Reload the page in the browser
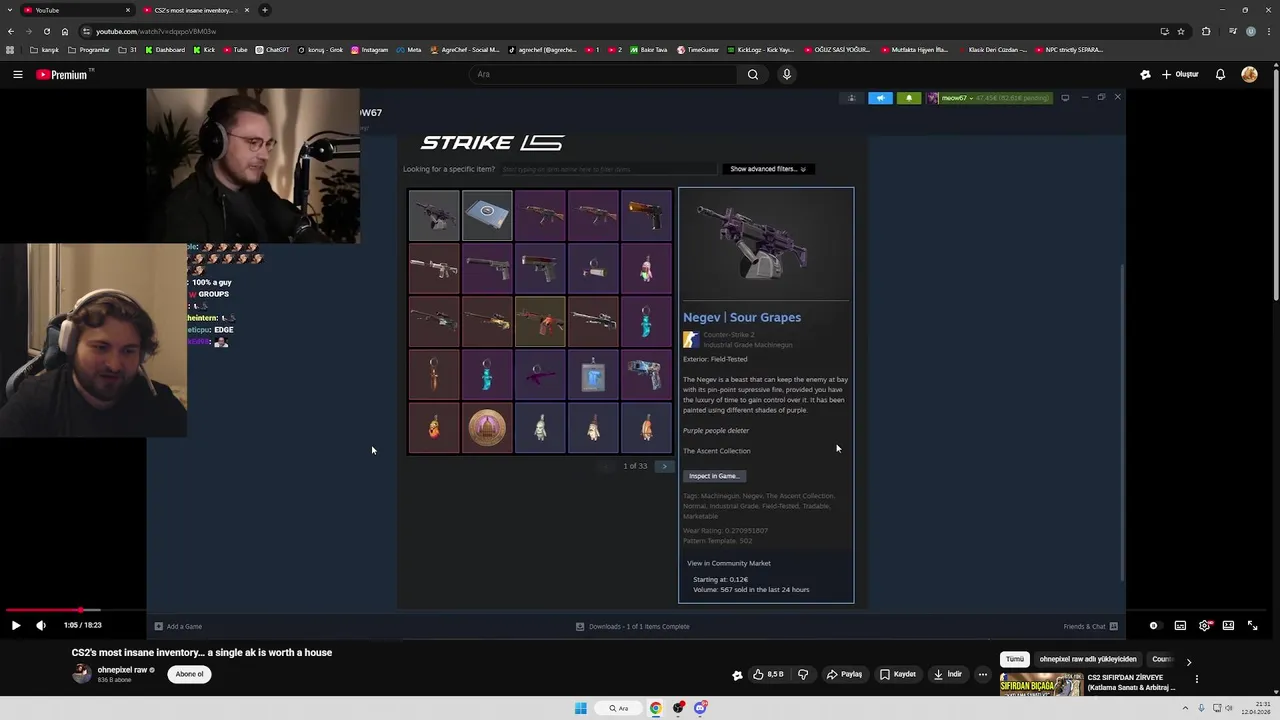The height and width of the screenshot is (720, 1280). tap(46, 31)
